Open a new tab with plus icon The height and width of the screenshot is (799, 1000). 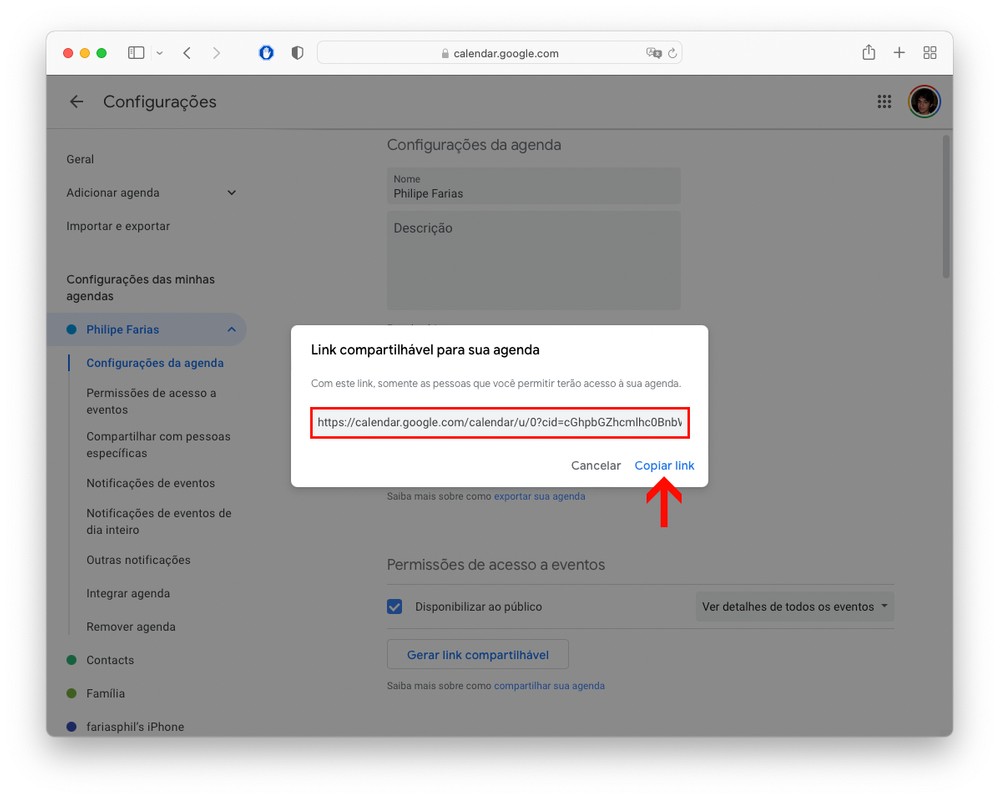click(899, 52)
